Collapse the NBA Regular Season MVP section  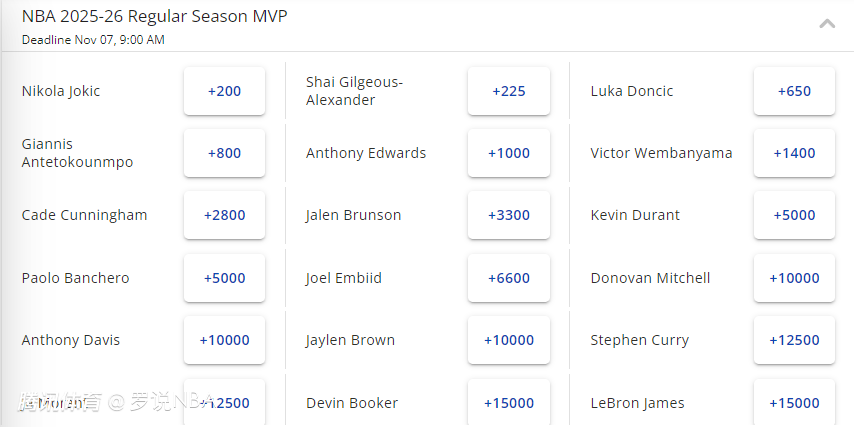coord(827,23)
